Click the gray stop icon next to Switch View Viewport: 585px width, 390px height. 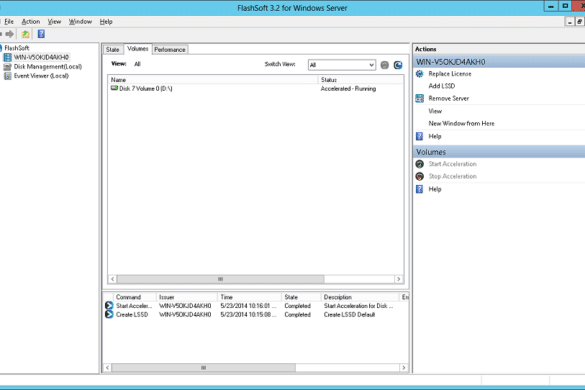[385, 65]
